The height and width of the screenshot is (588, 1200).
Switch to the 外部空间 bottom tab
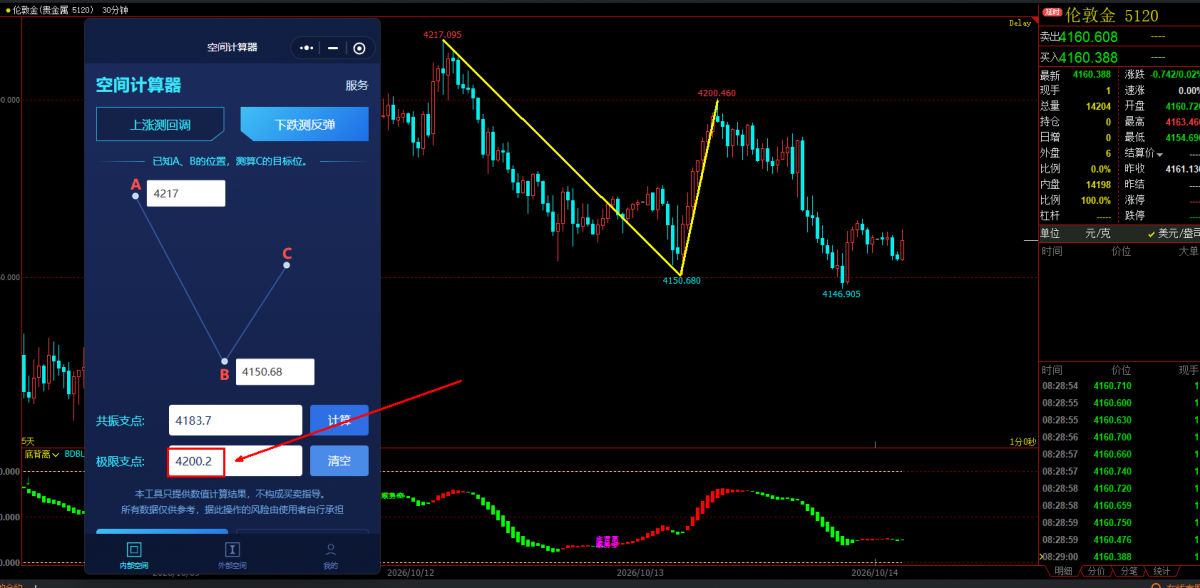pos(232,554)
